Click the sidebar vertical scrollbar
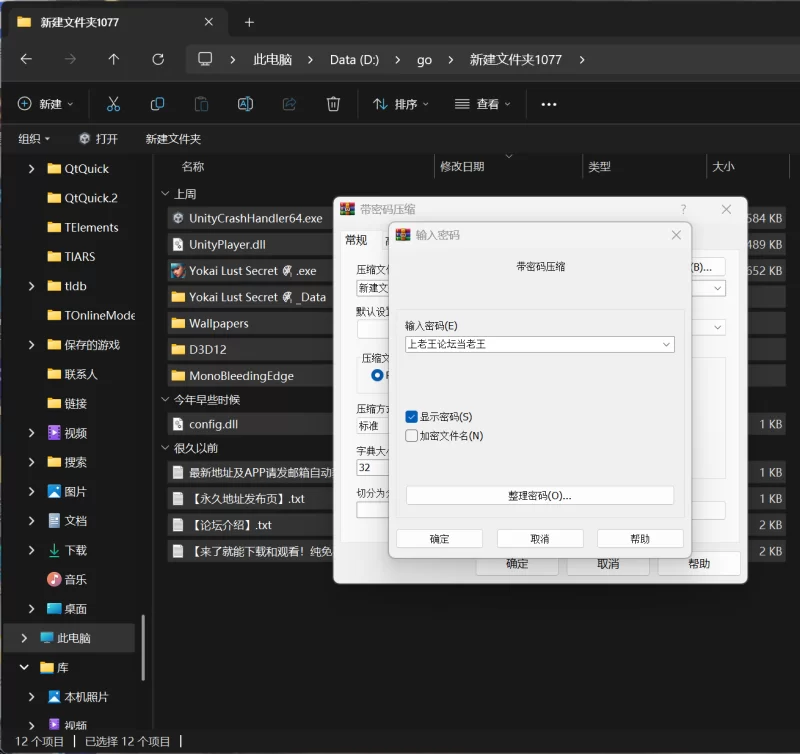This screenshot has height=754, width=800. coord(143,647)
